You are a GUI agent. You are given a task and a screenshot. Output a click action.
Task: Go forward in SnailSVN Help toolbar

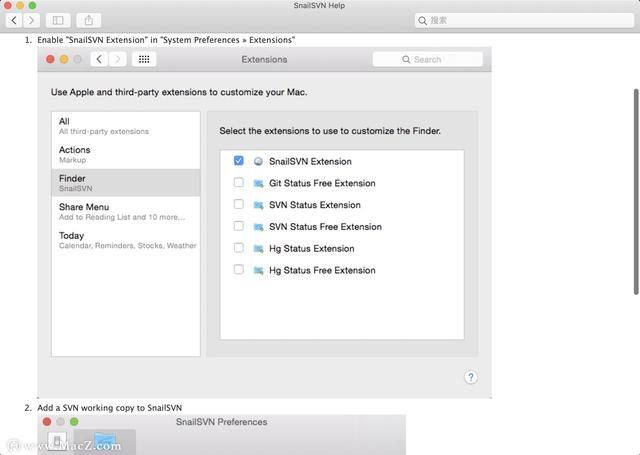click(x=31, y=20)
